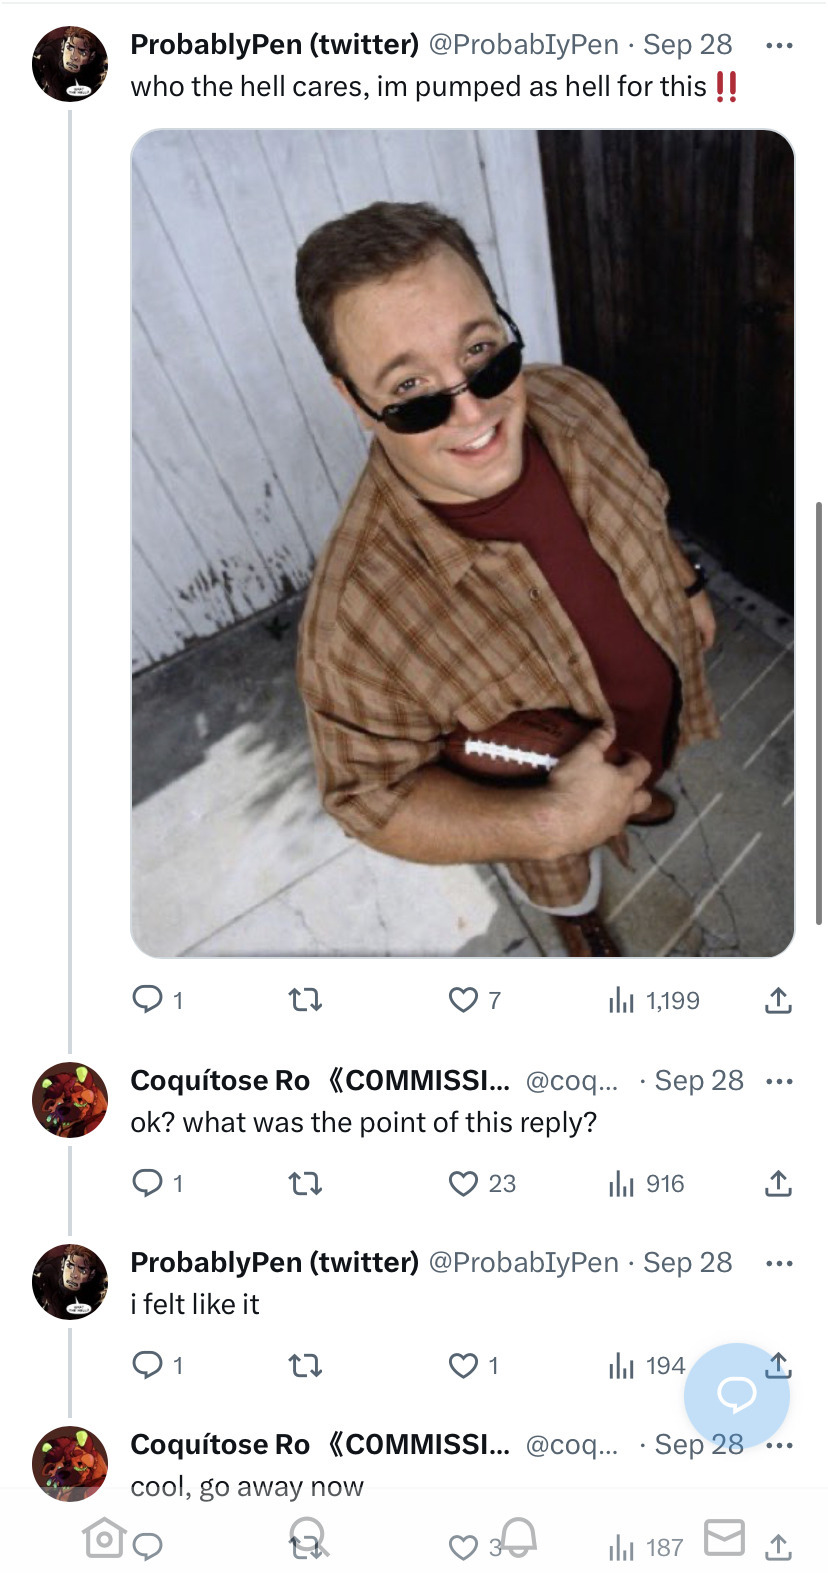Like the tweet with 23 likes
The width and height of the screenshot is (828, 1573).
pyautogui.click(x=463, y=1183)
